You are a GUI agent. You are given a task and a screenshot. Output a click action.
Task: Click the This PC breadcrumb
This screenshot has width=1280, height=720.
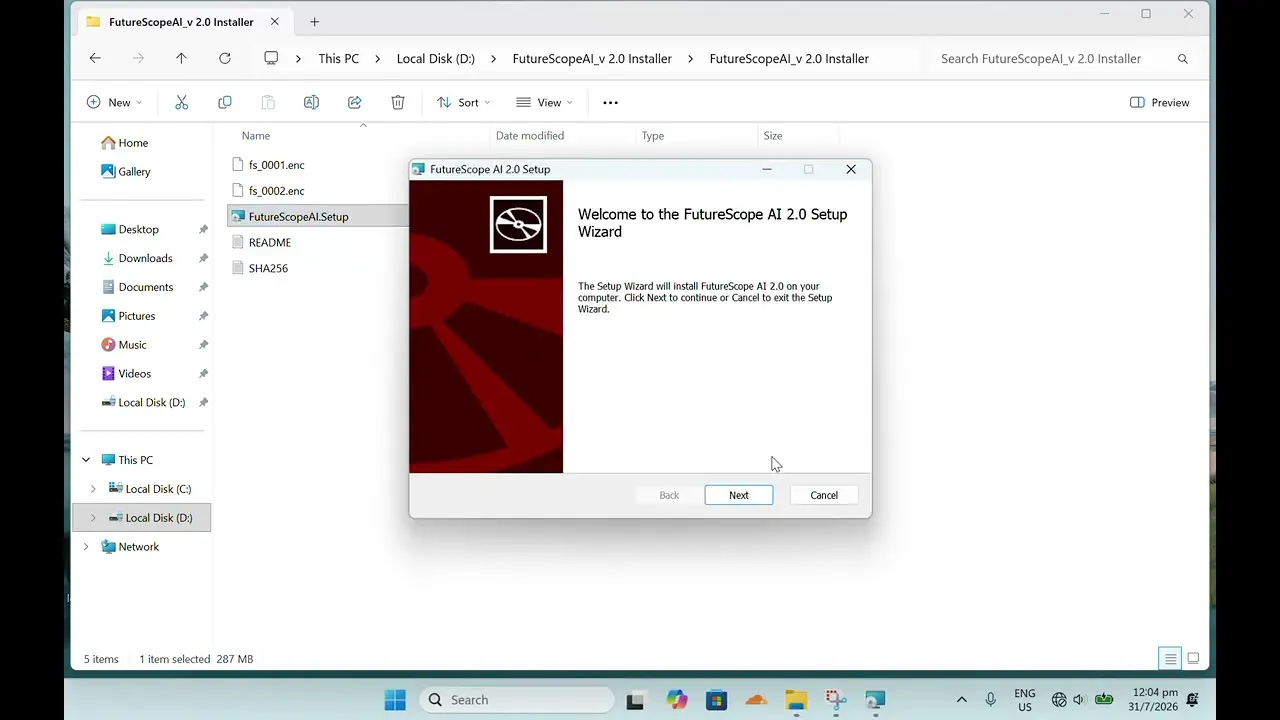(x=338, y=58)
